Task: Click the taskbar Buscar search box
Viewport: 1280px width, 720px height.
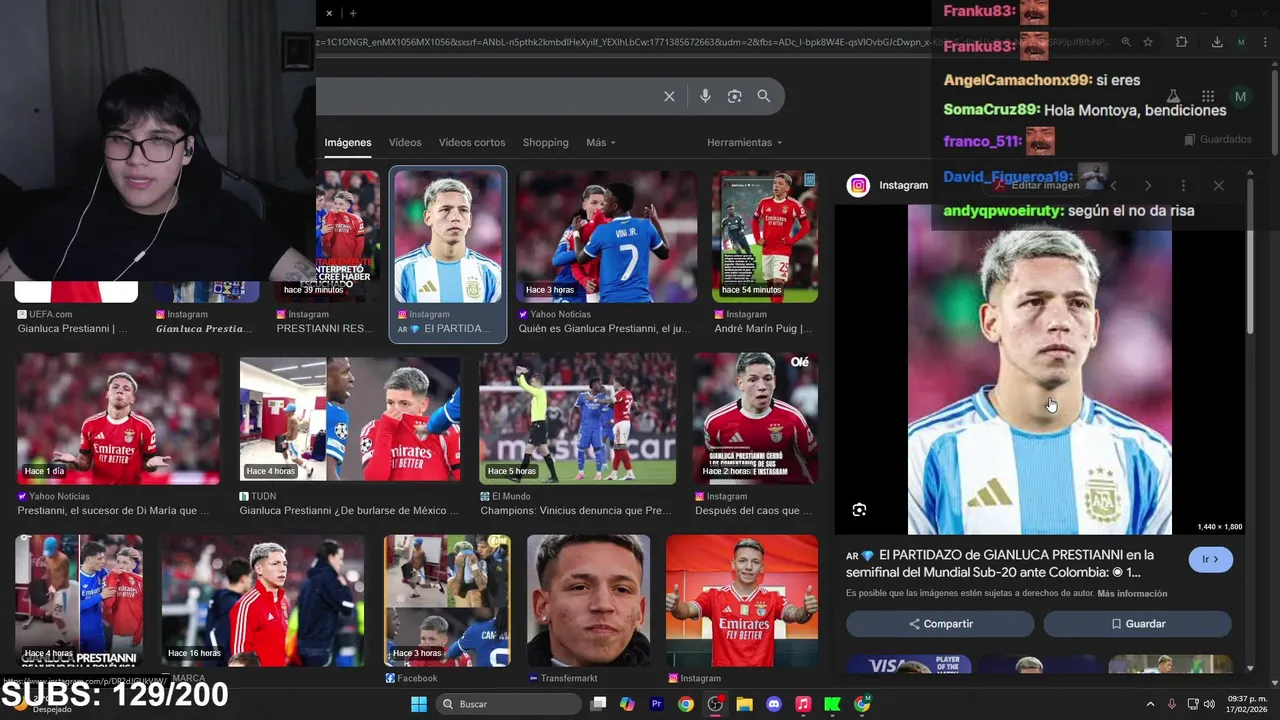Action: [x=507, y=704]
